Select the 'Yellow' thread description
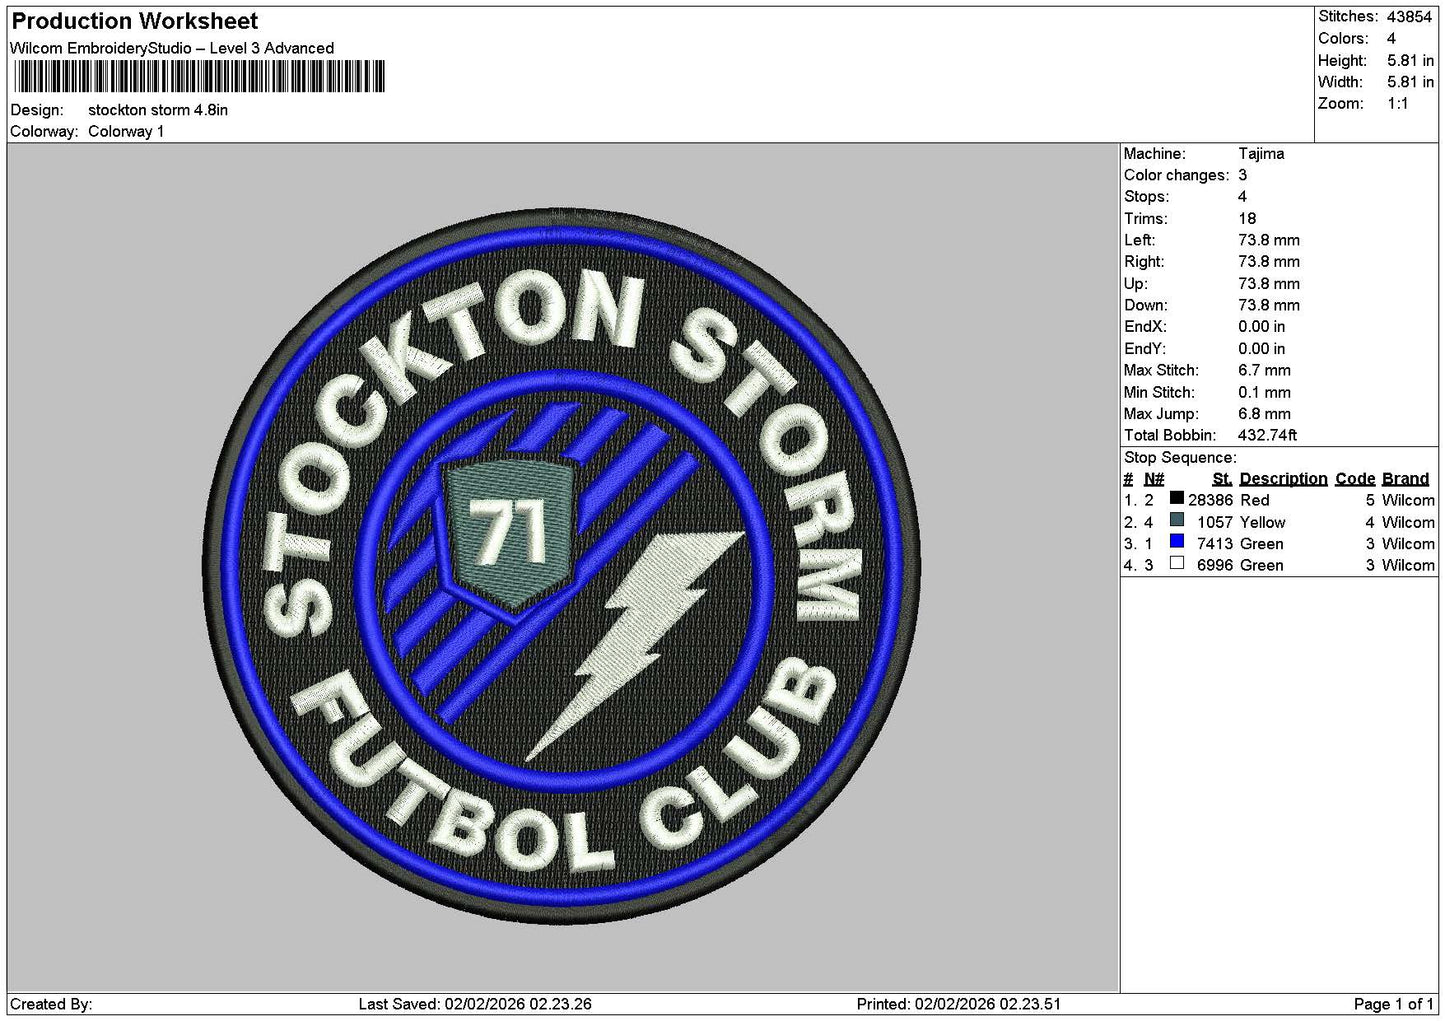This screenshot has height=1021, width=1445. click(1262, 522)
